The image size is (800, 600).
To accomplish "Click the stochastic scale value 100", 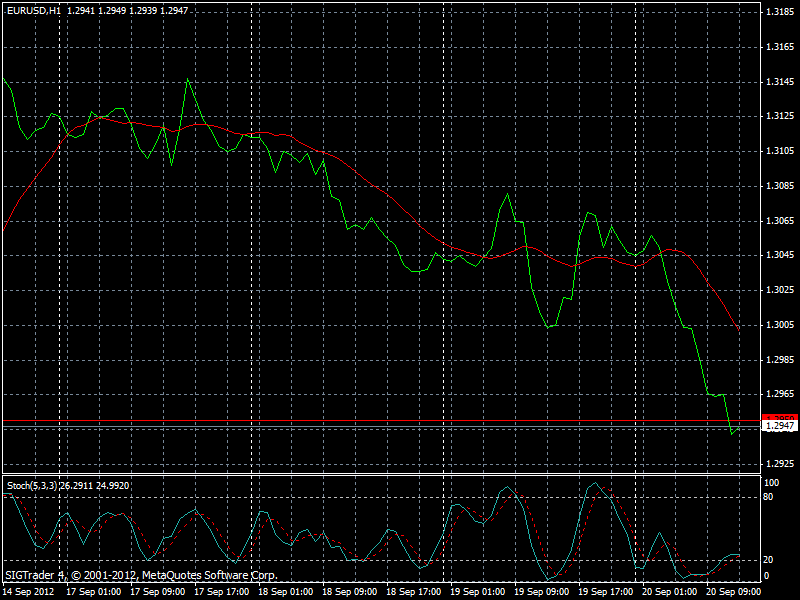I will (772, 483).
